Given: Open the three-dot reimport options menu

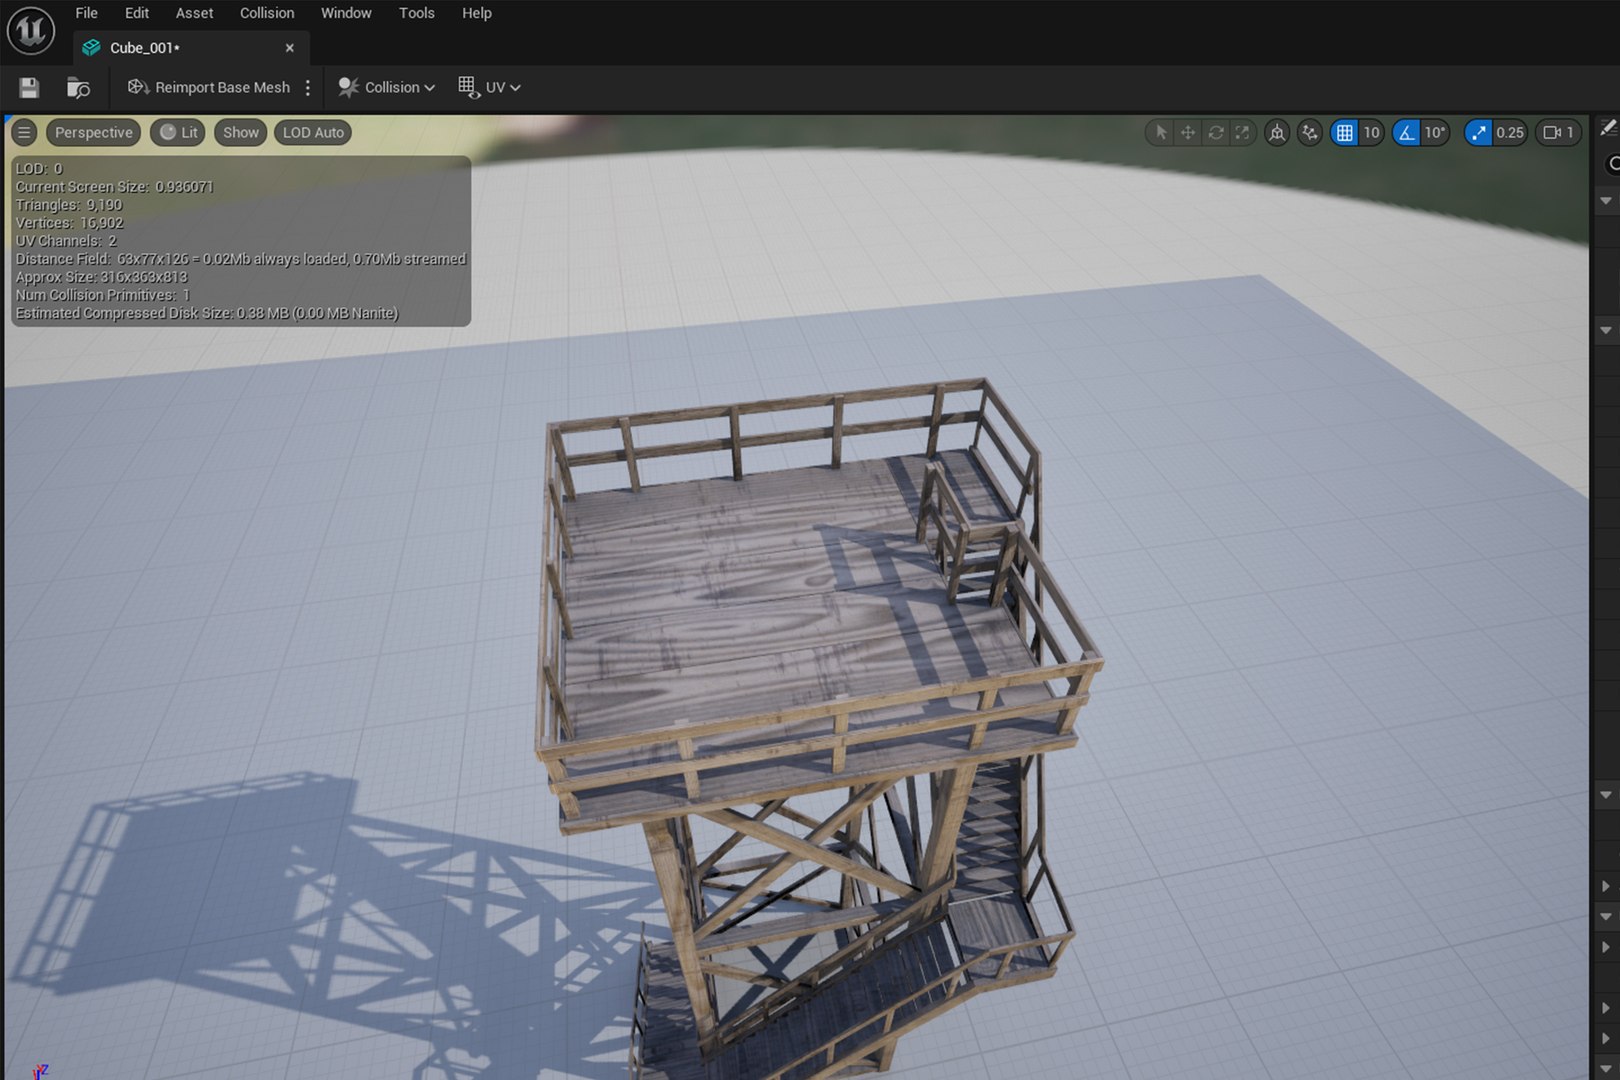Looking at the screenshot, I should click(308, 88).
